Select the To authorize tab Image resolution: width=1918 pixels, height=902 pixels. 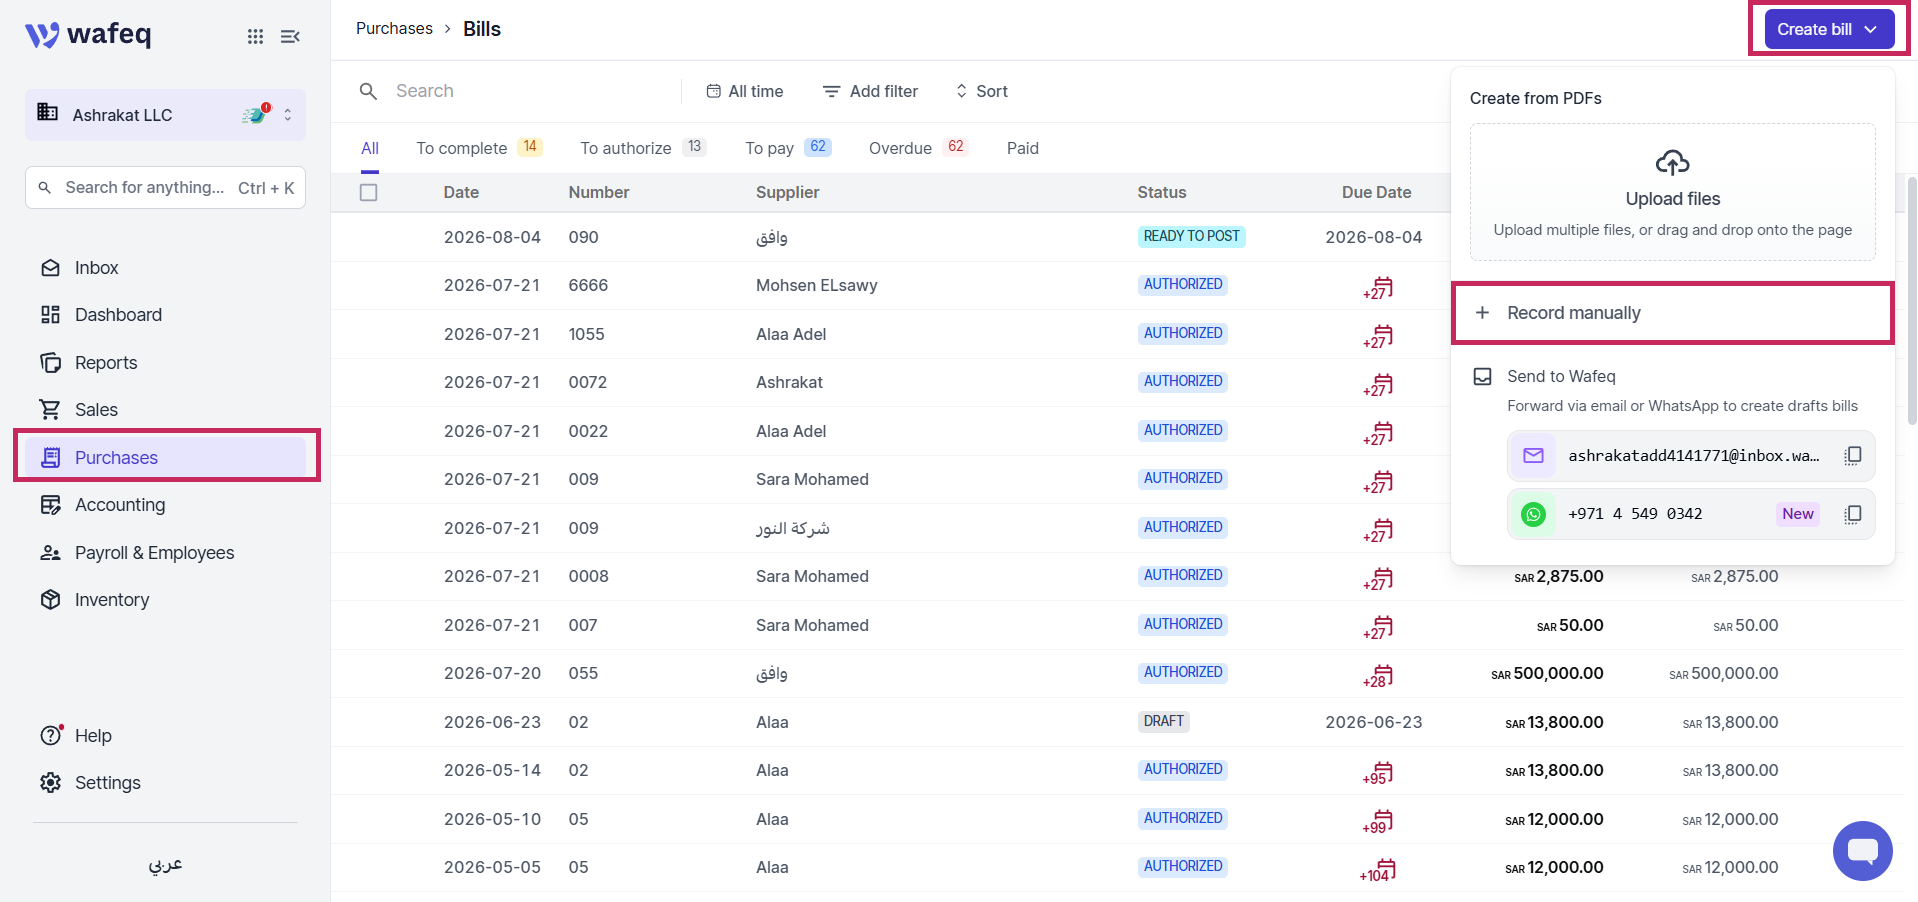coord(643,148)
